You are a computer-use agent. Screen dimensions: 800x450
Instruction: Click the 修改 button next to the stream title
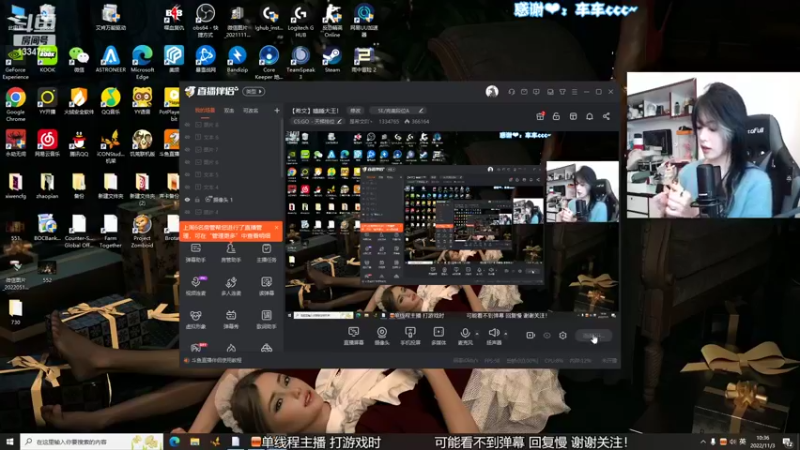pyautogui.click(x=355, y=110)
